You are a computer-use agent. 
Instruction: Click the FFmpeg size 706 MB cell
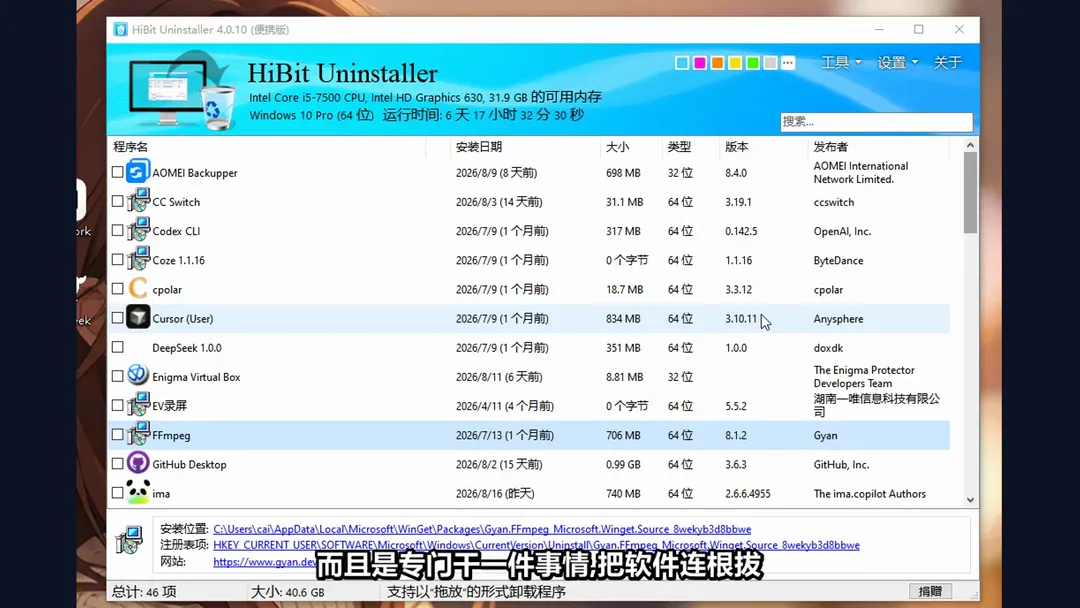pos(623,435)
